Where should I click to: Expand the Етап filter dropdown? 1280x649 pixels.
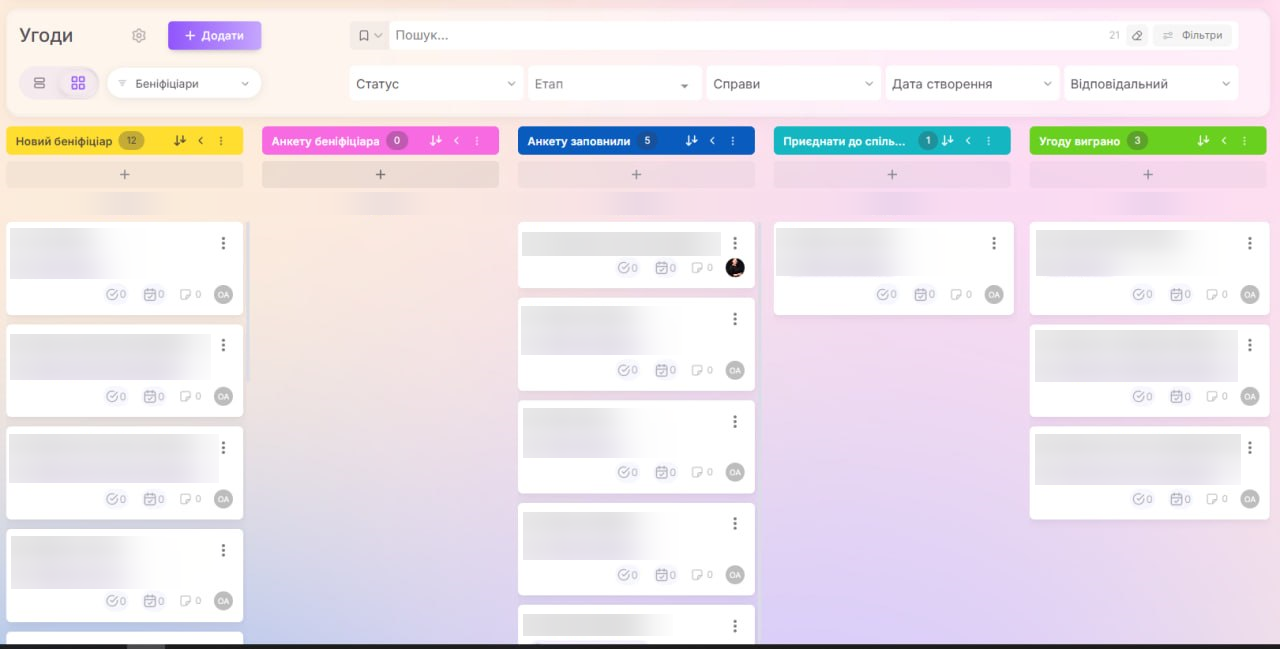(x=615, y=84)
